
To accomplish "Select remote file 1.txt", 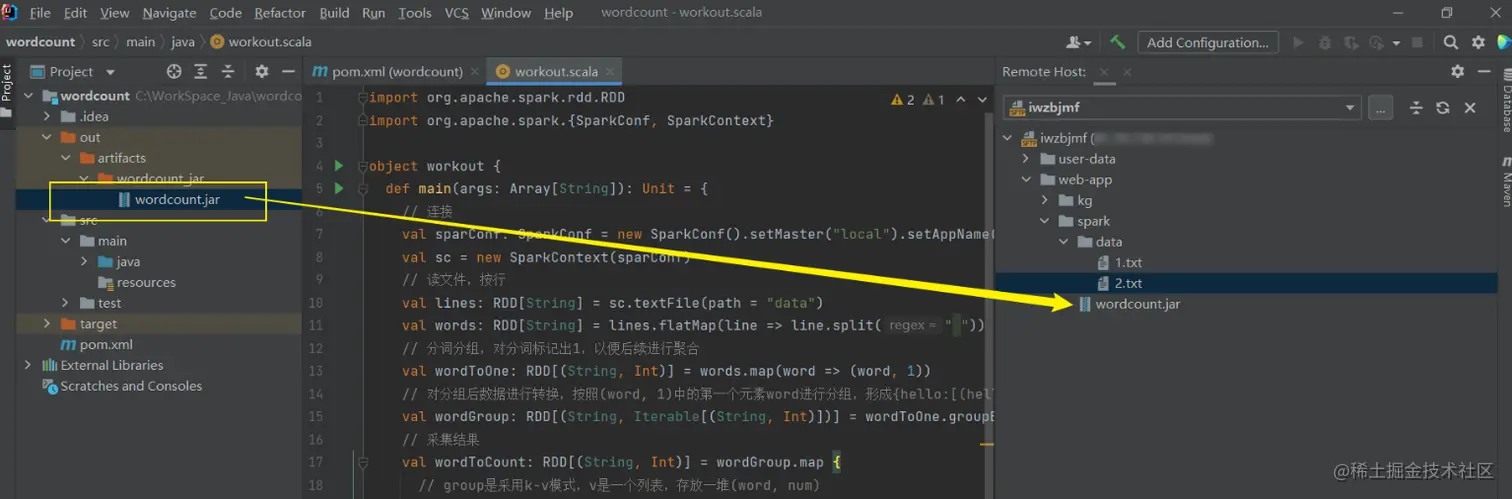I will [x=1128, y=263].
